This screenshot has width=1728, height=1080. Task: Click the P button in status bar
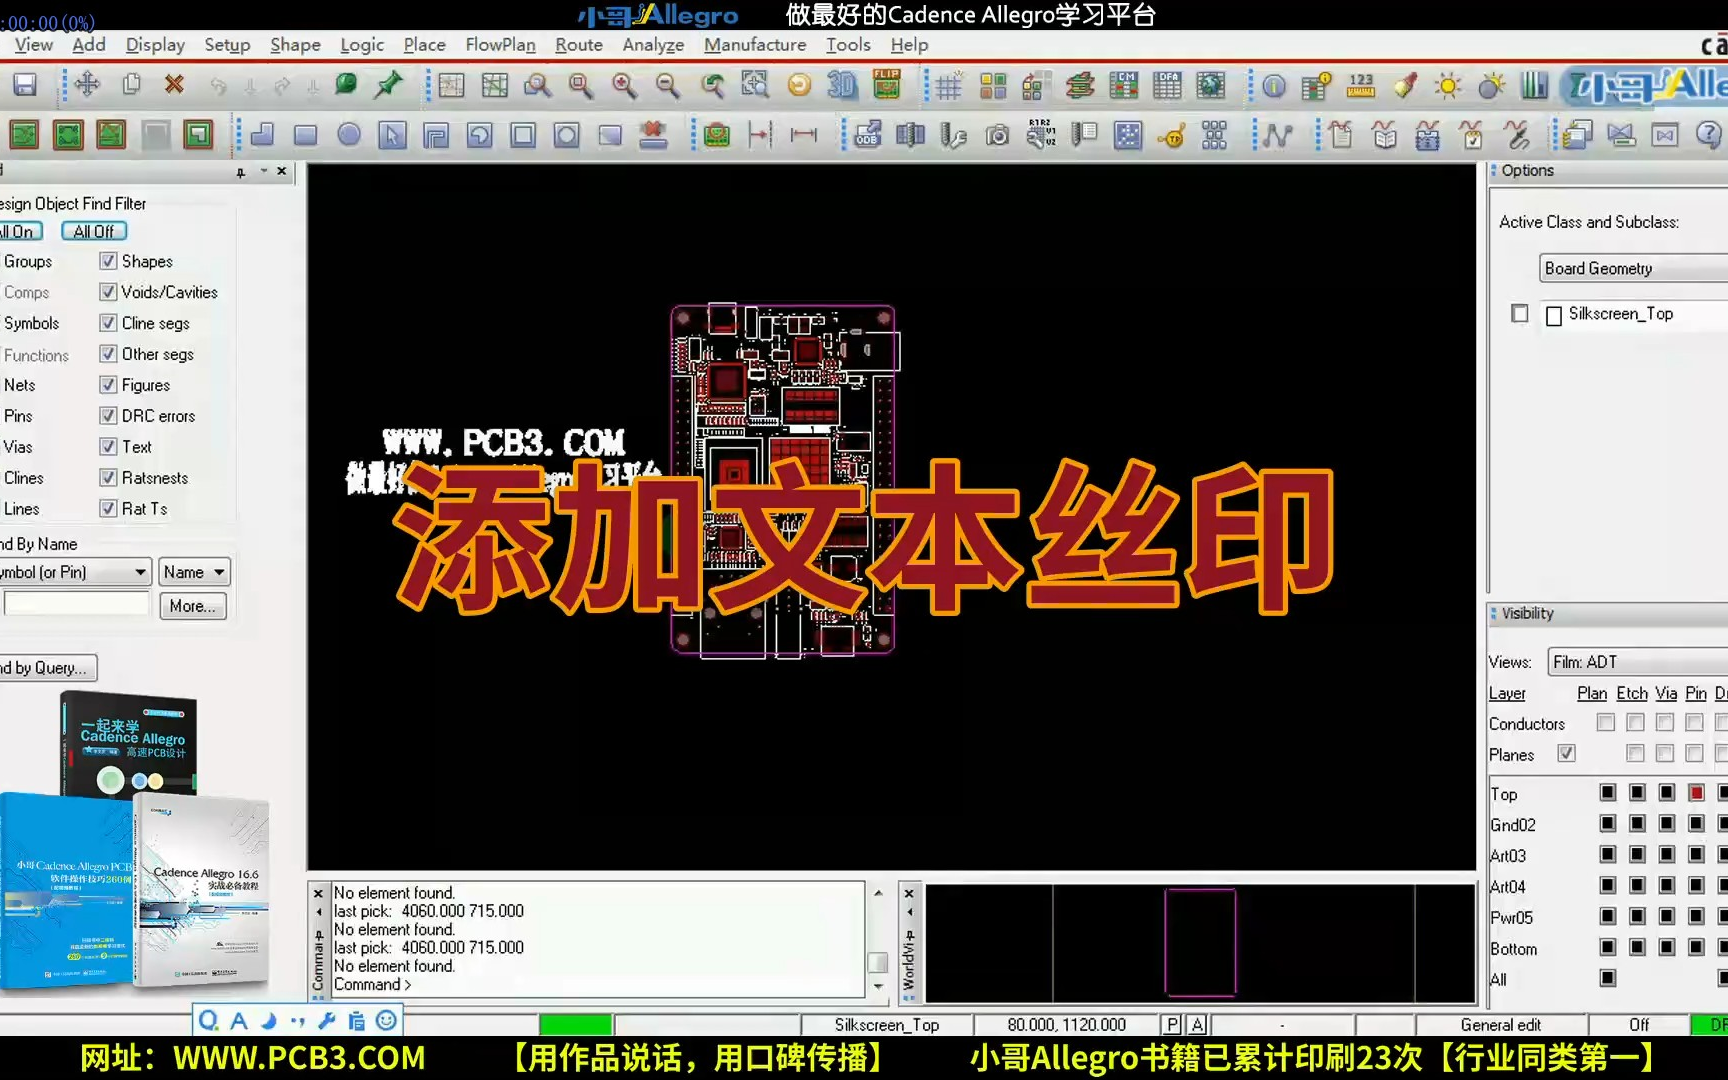(1172, 1025)
